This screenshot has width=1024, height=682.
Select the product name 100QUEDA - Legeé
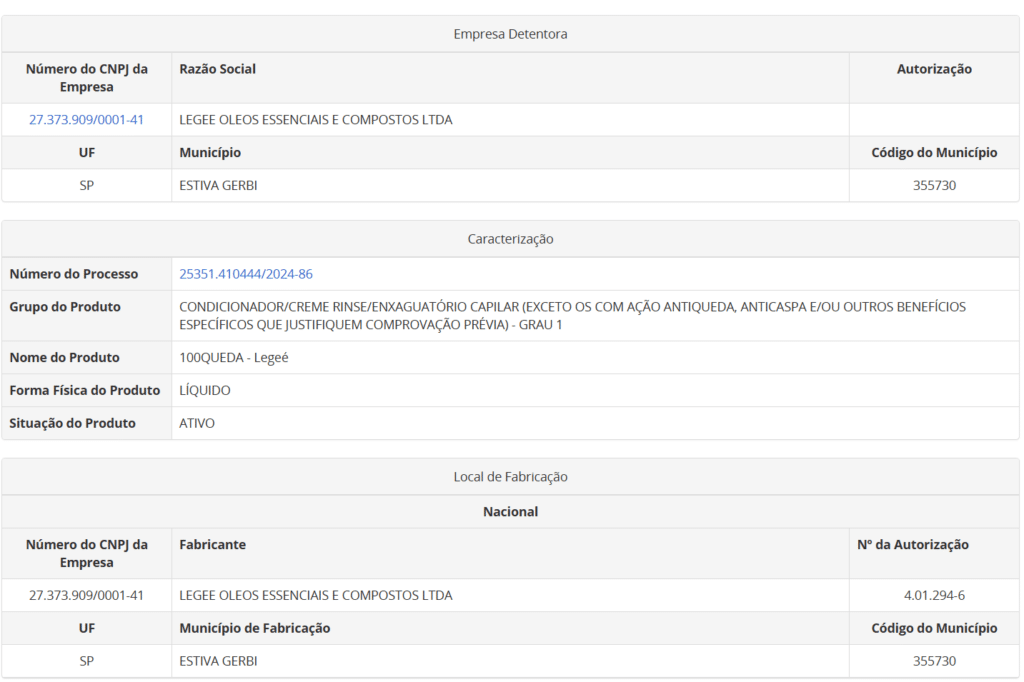233,358
